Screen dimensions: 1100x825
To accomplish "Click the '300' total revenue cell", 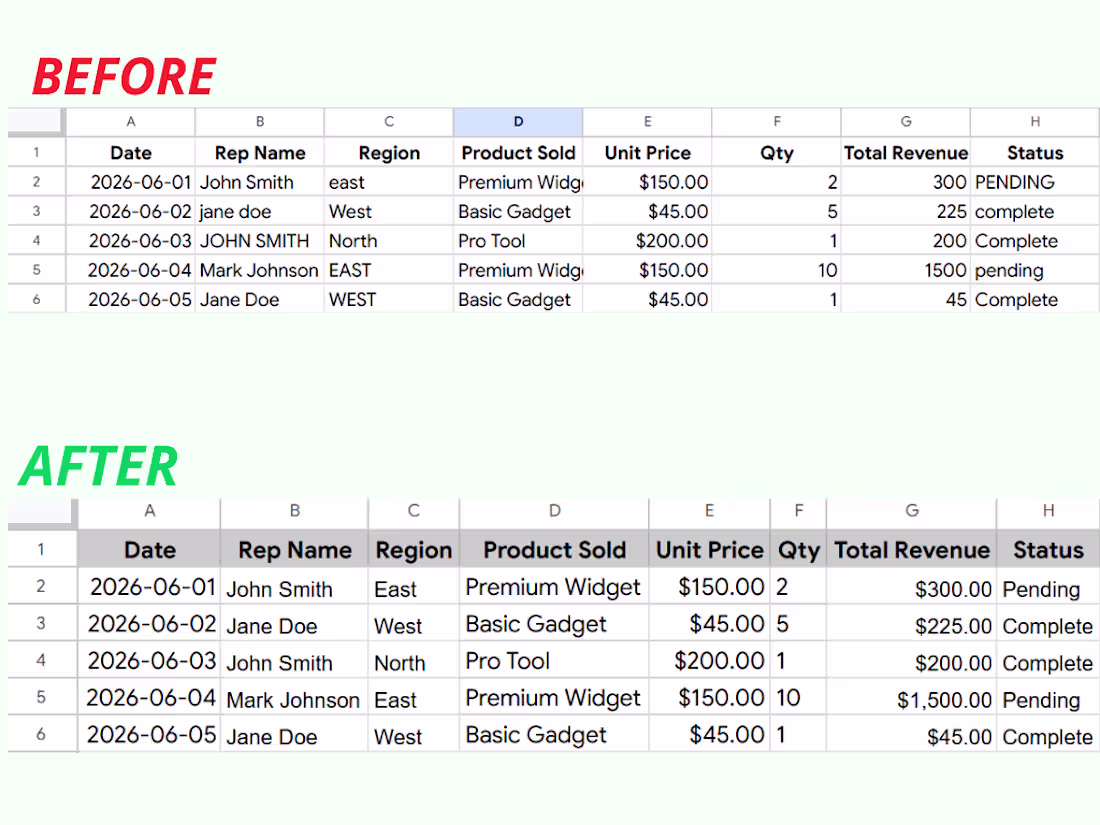I will pos(906,182).
